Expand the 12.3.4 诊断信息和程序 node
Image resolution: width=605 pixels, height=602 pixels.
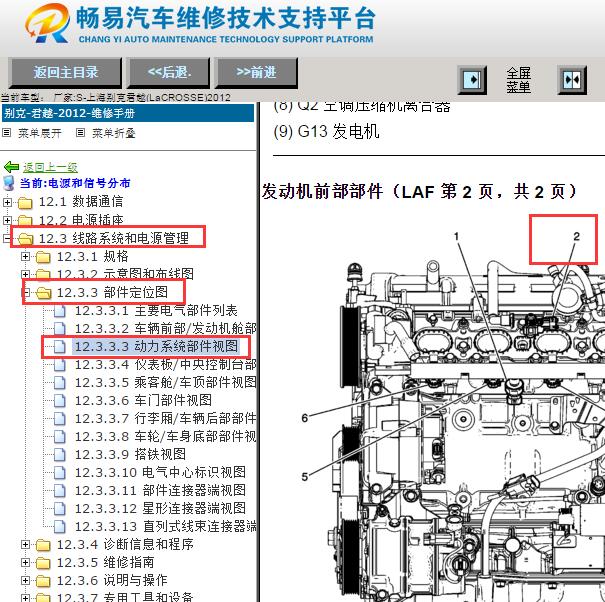[25, 545]
